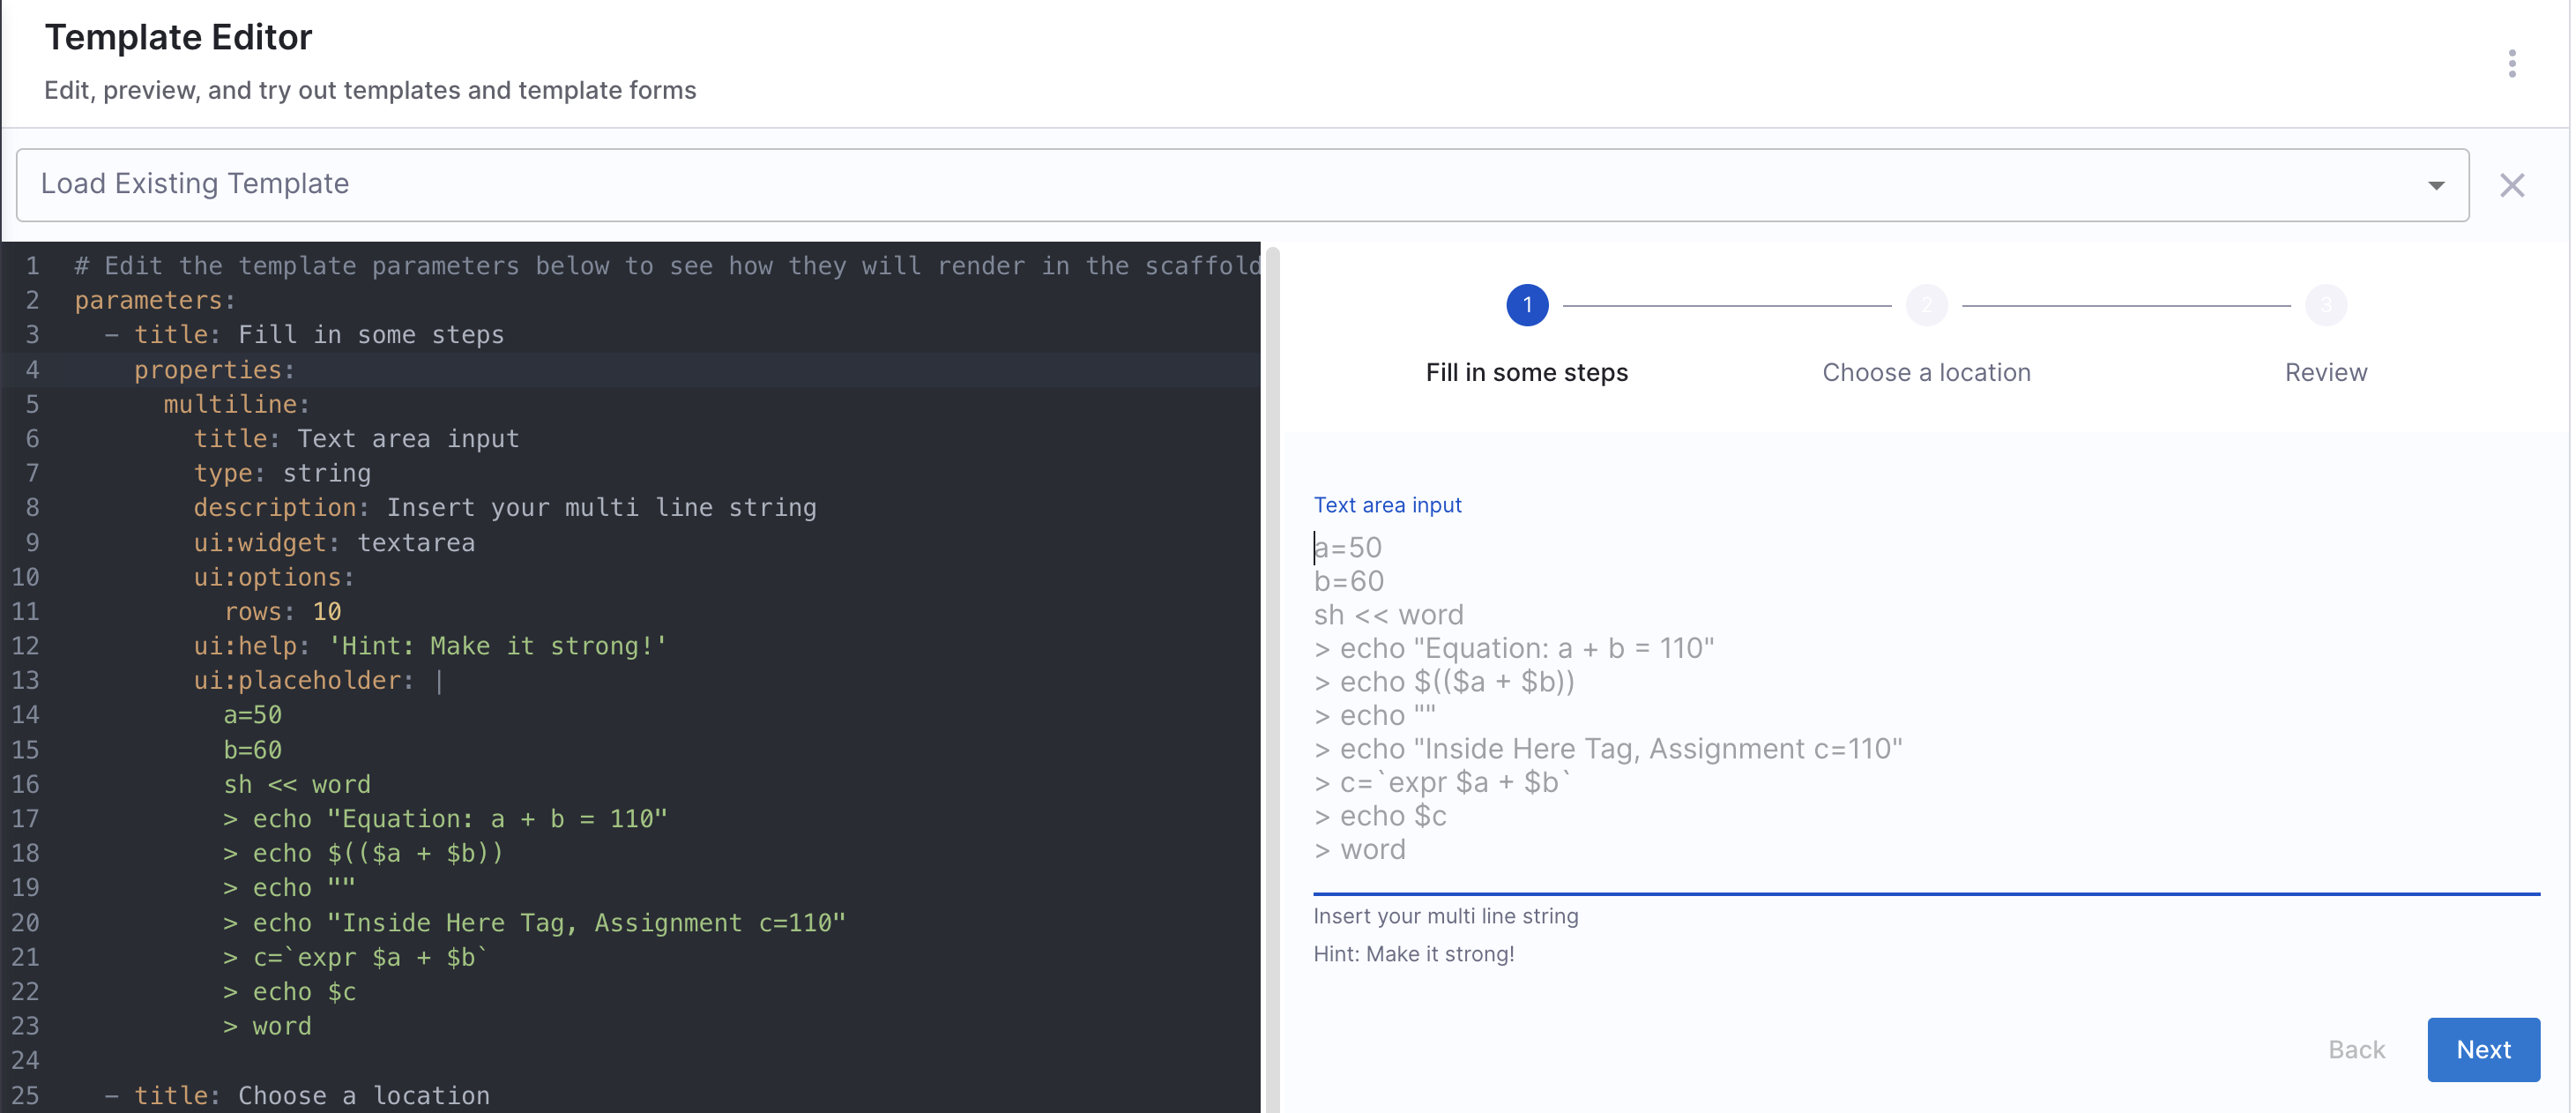Select step 3 circle icon
Image resolution: width=2576 pixels, height=1113 pixels.
2325,305
